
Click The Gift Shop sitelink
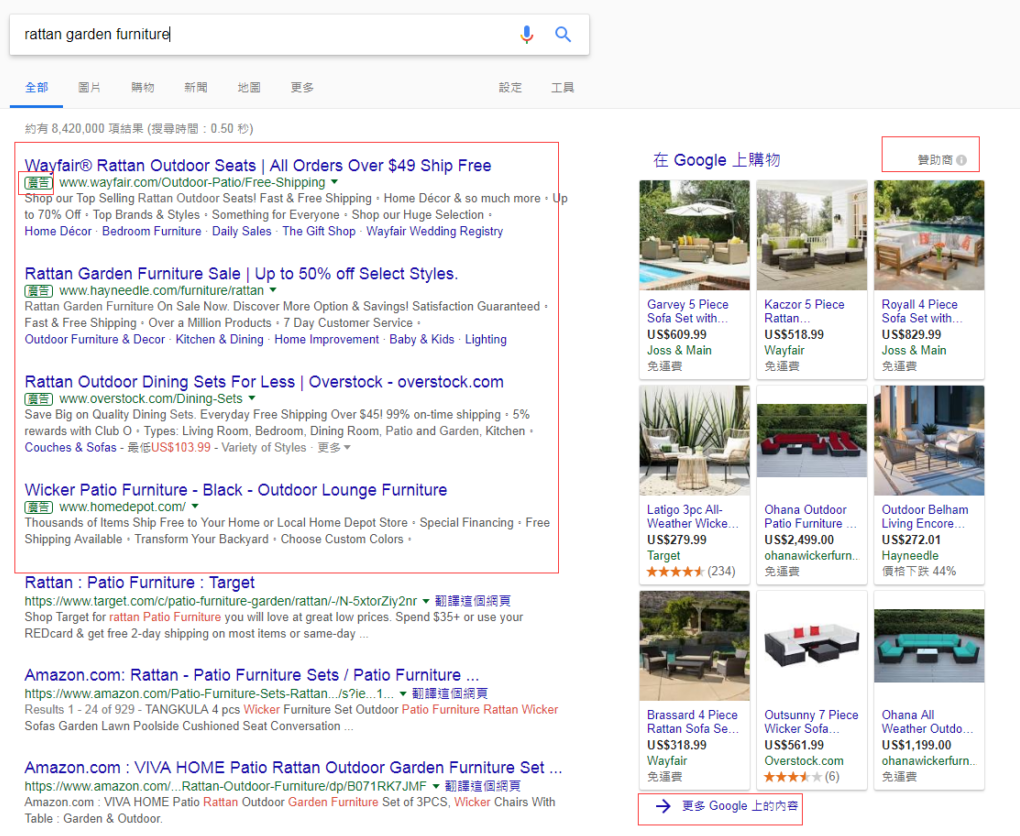(319, 231)
